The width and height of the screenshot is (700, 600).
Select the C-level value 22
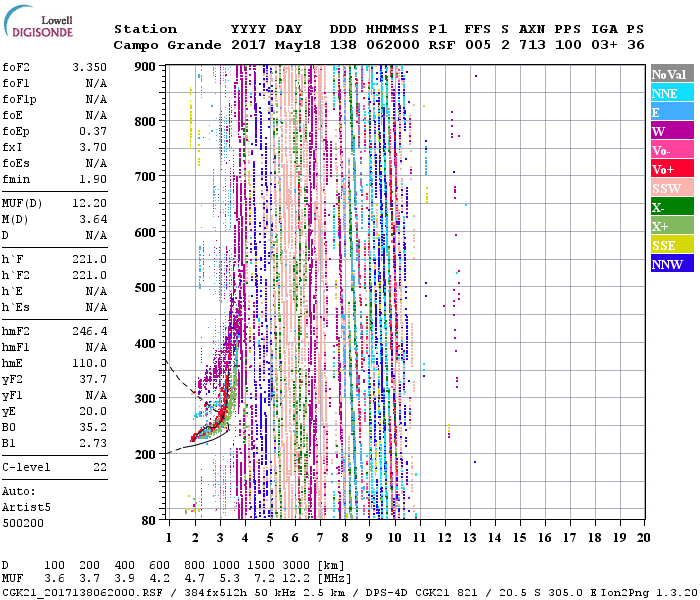point(99,466)
